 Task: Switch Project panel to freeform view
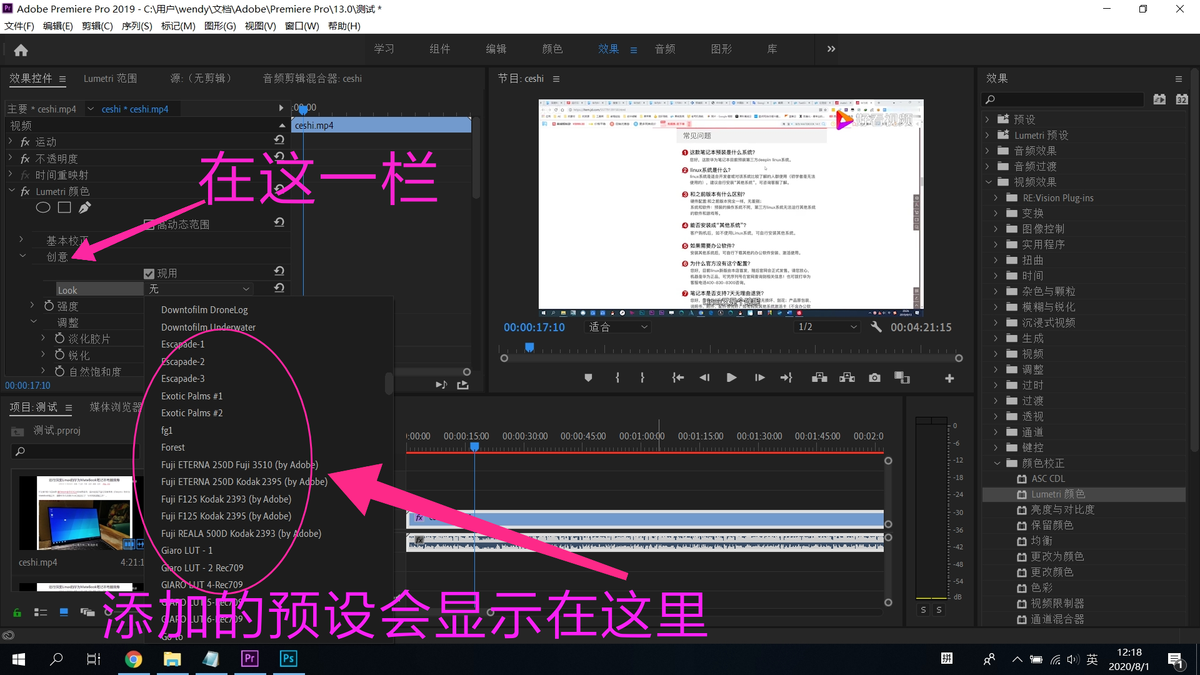[87, 612]
